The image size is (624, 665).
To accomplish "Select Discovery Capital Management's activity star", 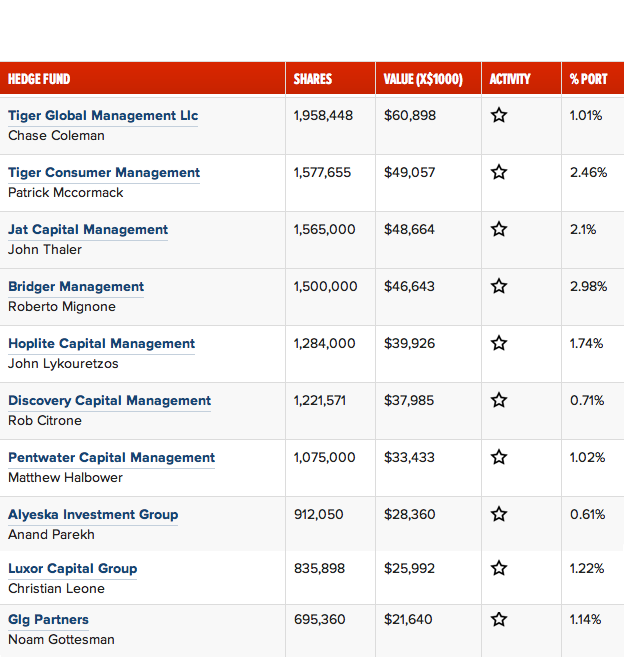I will 499,400.
